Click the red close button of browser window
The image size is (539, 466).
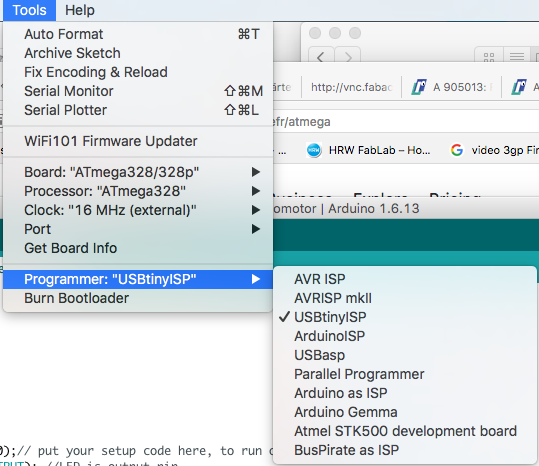point(315,33)
